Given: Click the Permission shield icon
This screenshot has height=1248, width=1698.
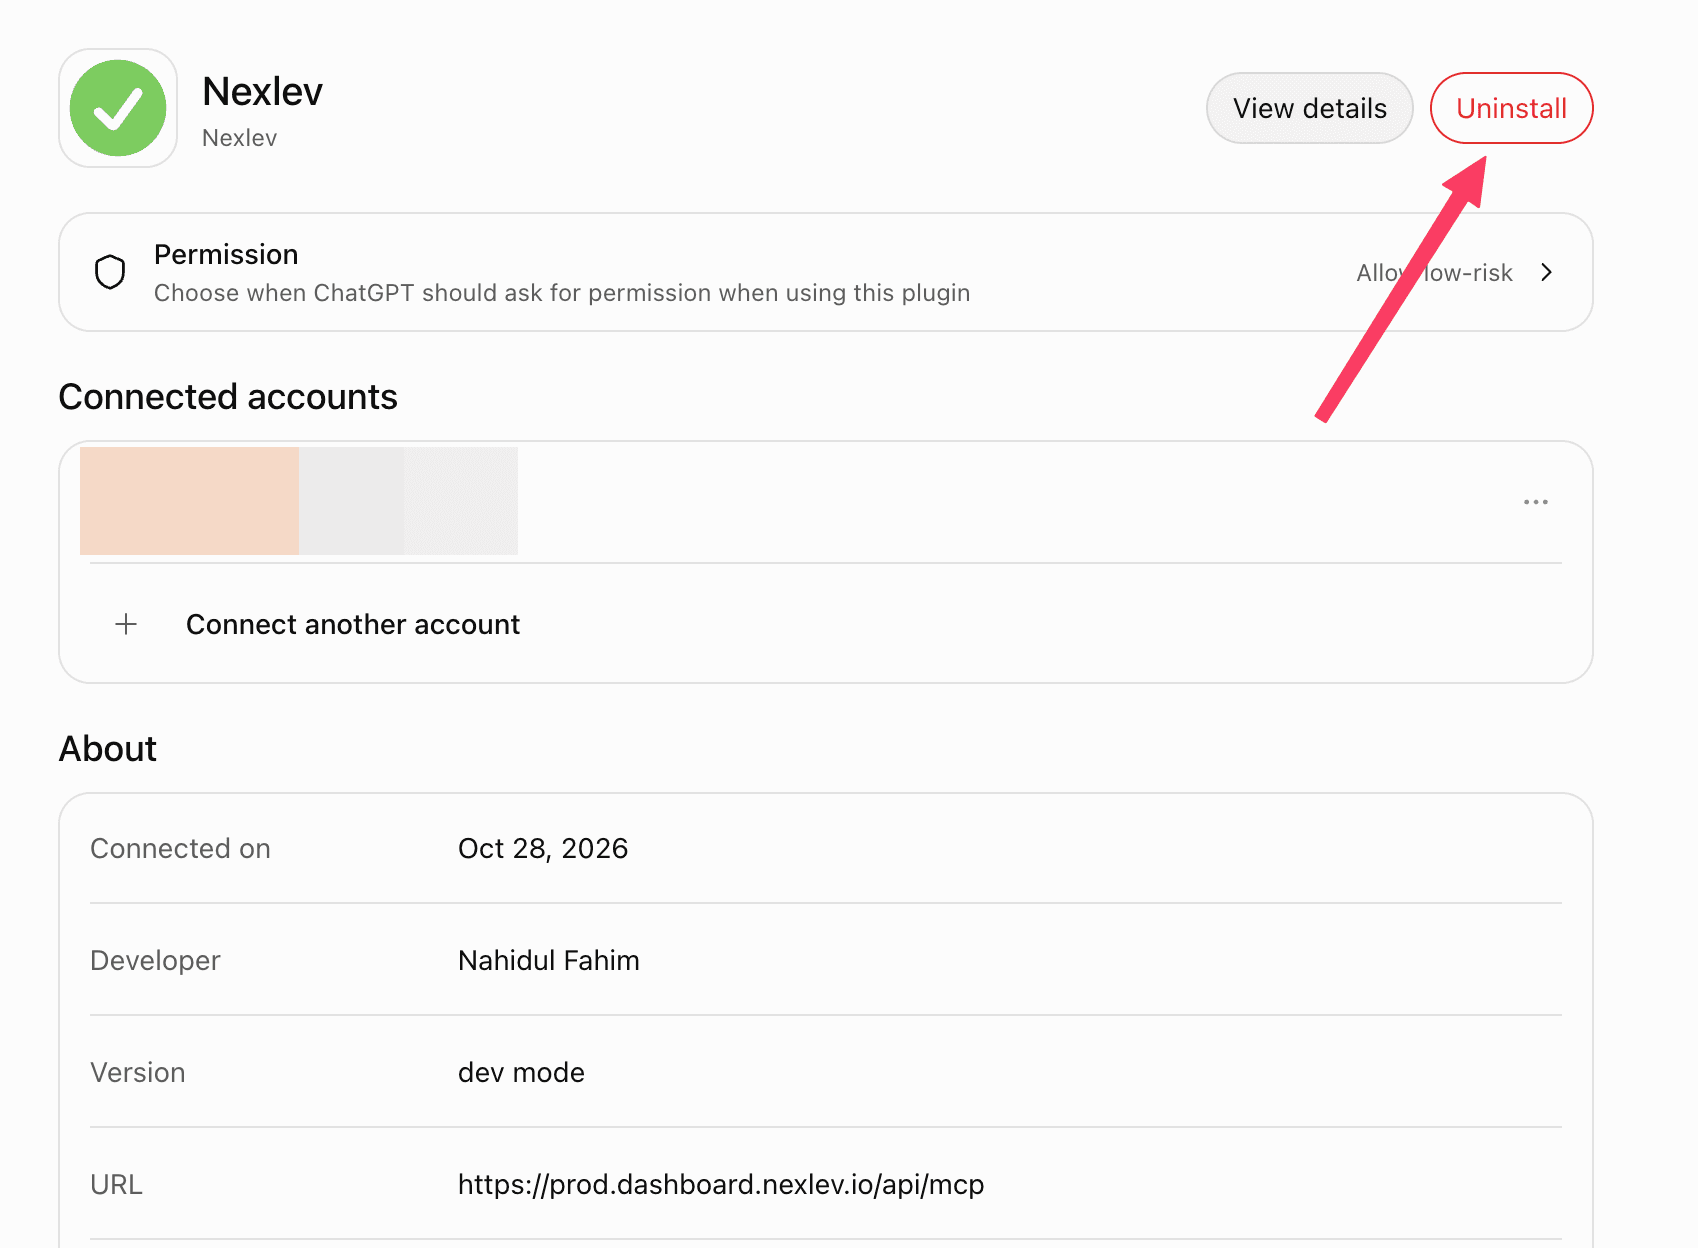Looking at the screenshot, I should tap(110, 272).
